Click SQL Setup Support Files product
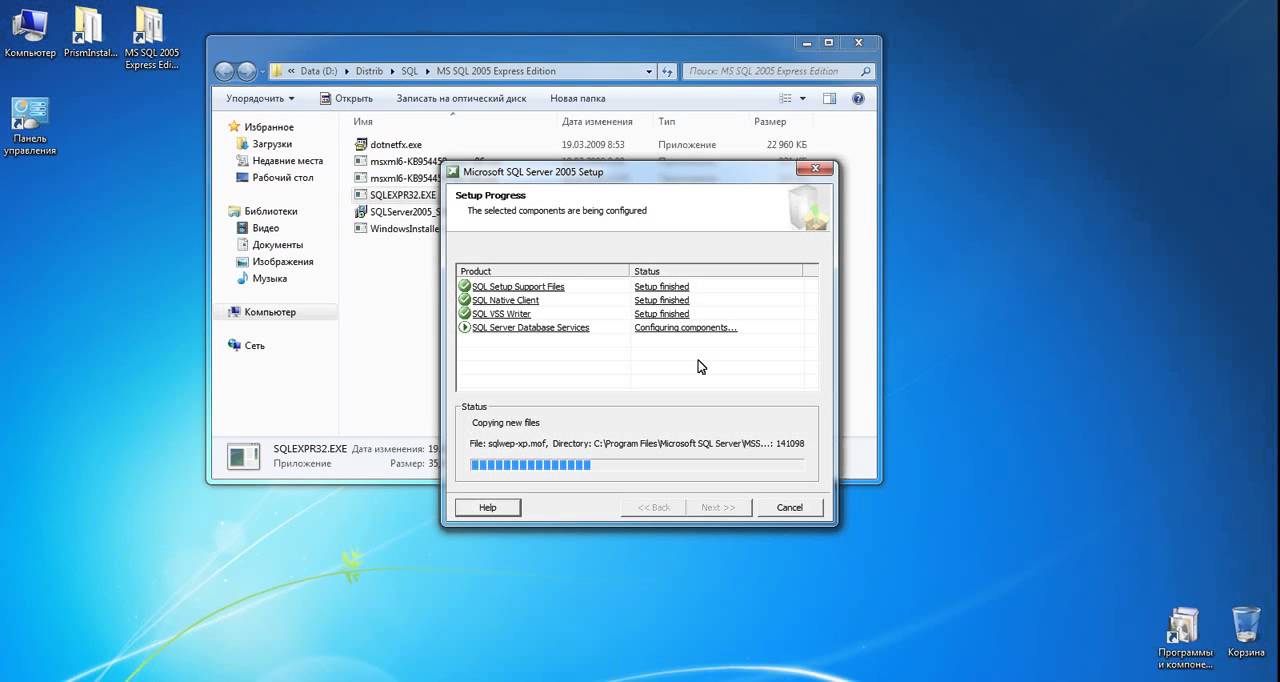1280x682 pixels. coord(518,287)
